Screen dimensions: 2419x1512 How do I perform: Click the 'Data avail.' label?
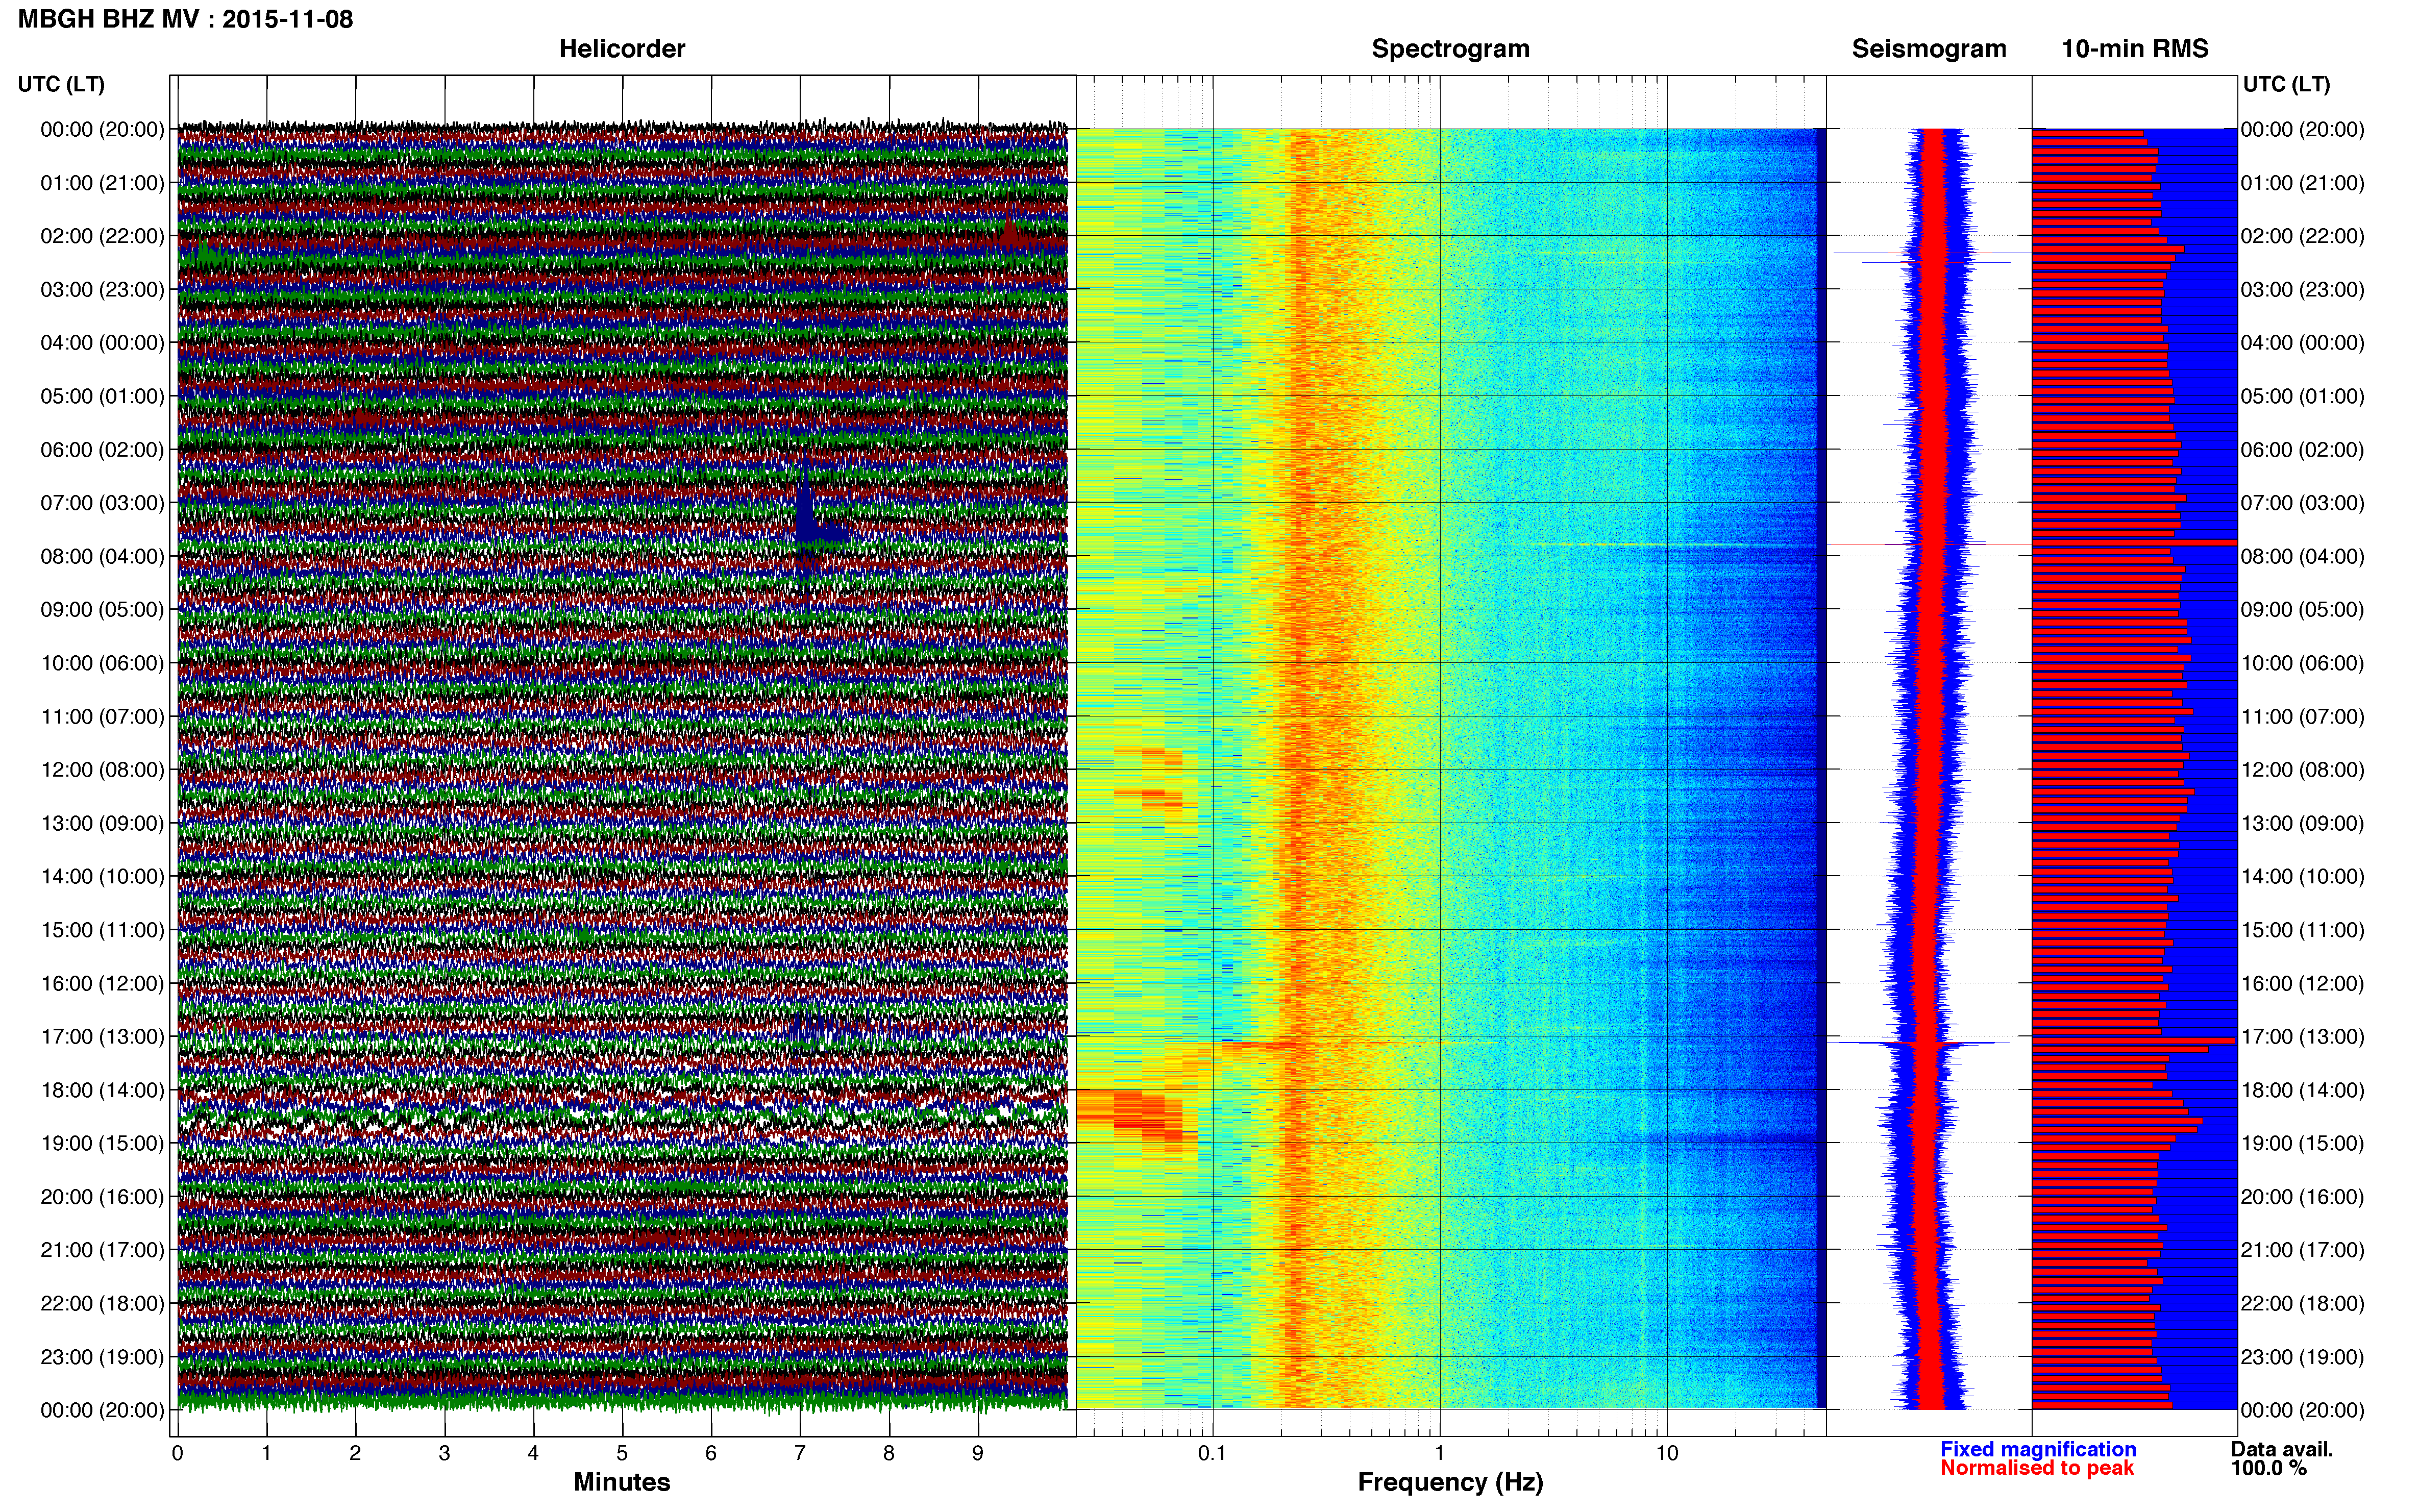2281,1449
